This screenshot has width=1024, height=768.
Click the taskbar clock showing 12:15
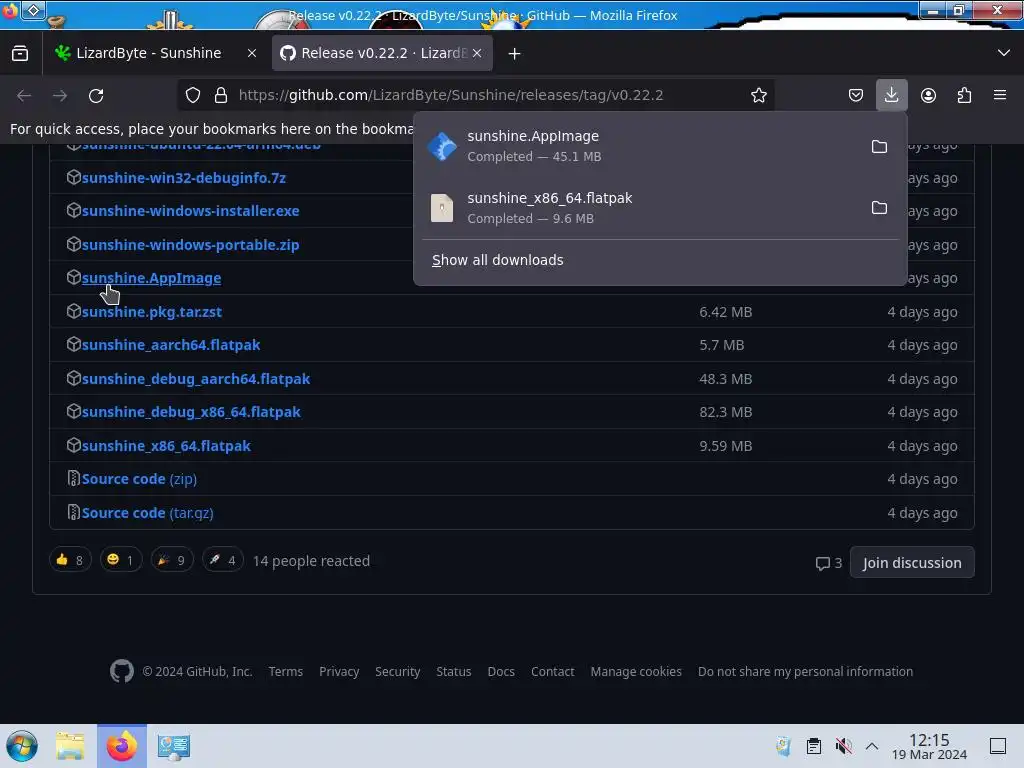pyautogui.click(x=929, y=746)
